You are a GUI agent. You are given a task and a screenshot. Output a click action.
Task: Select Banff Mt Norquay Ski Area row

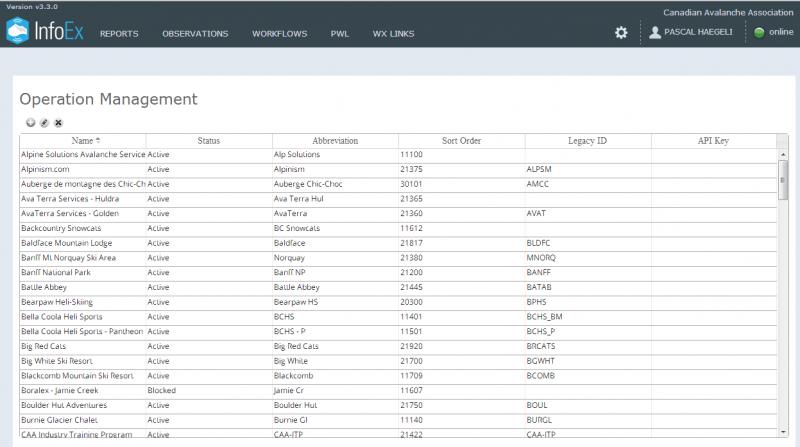pos(398,258)
